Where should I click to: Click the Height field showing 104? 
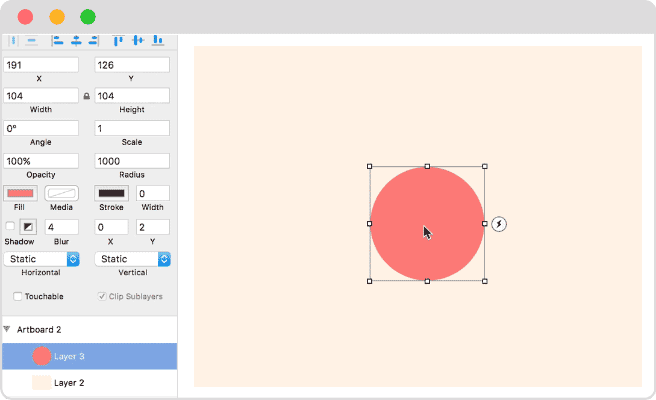point(132,96)
